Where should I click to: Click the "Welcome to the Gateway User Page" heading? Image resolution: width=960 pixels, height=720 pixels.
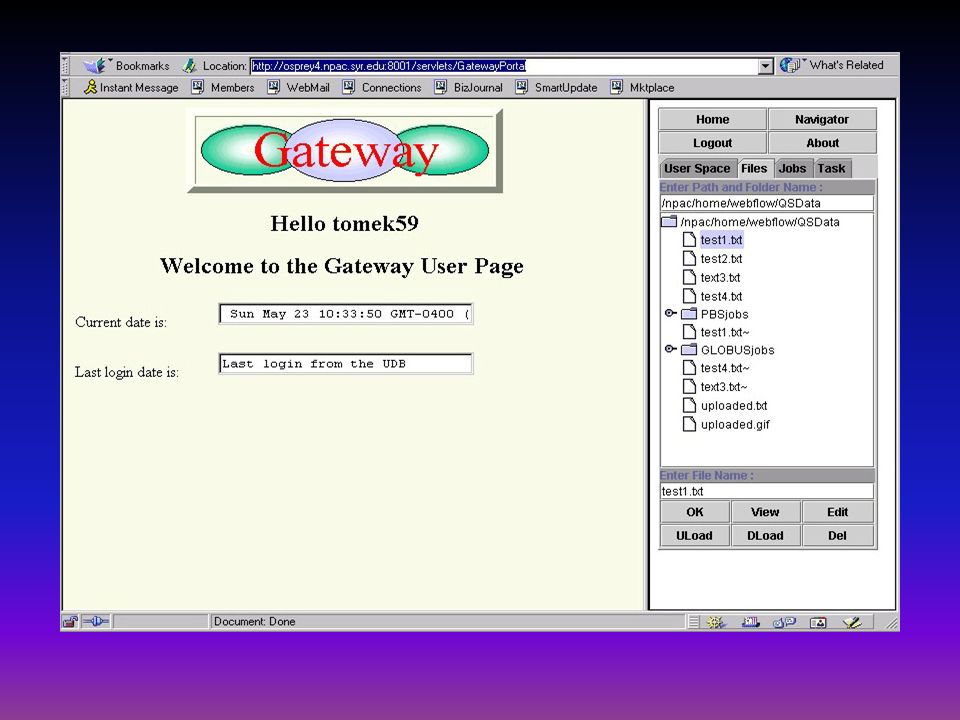point(342,266)
